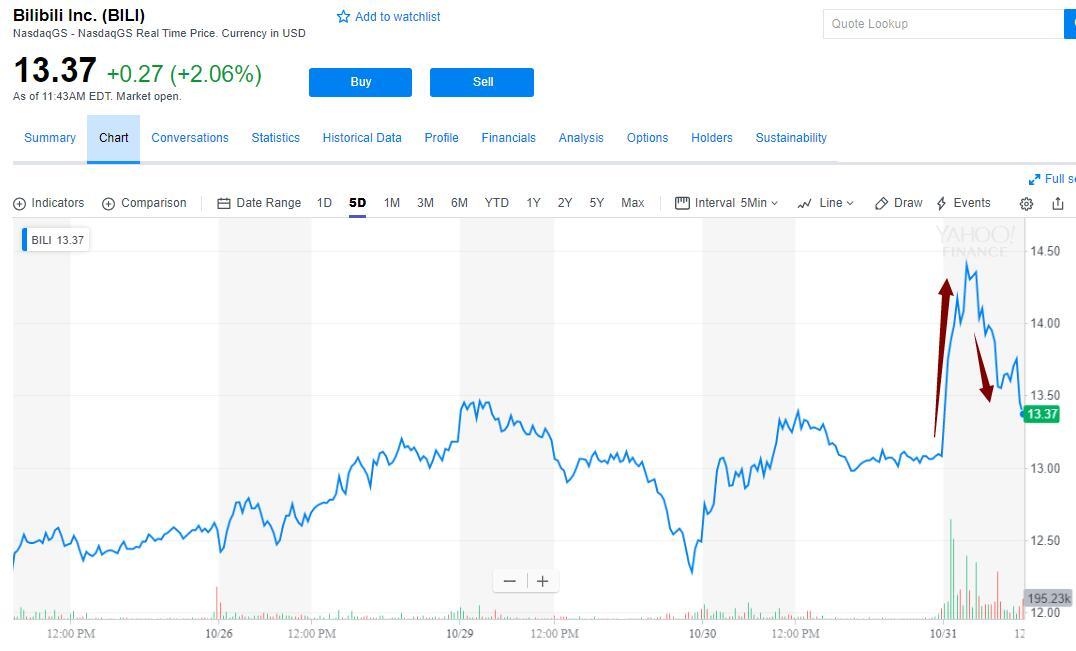Open chart settings gear icon
Image resolution: width=1076 pixels, height=651 pixels.
[x=1026, y=204]
